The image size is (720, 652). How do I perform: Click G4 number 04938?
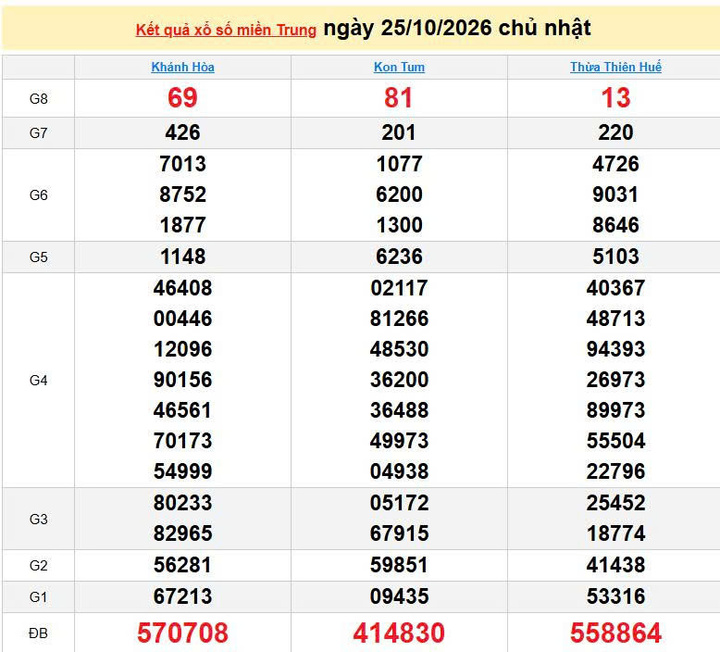pos(399,472)
